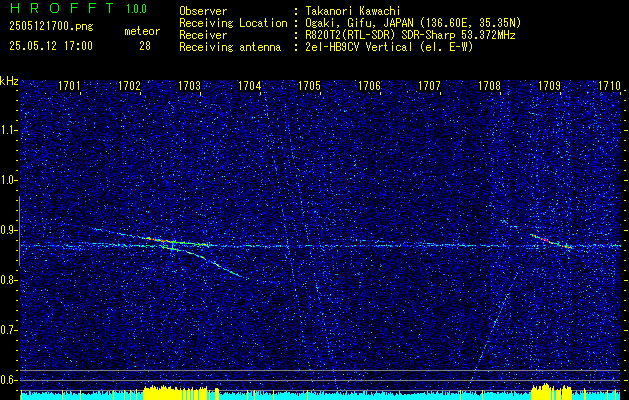The height and width of the screenshot is (400, 629).
Task: Click the 1706 time marker
Action: 369,86
